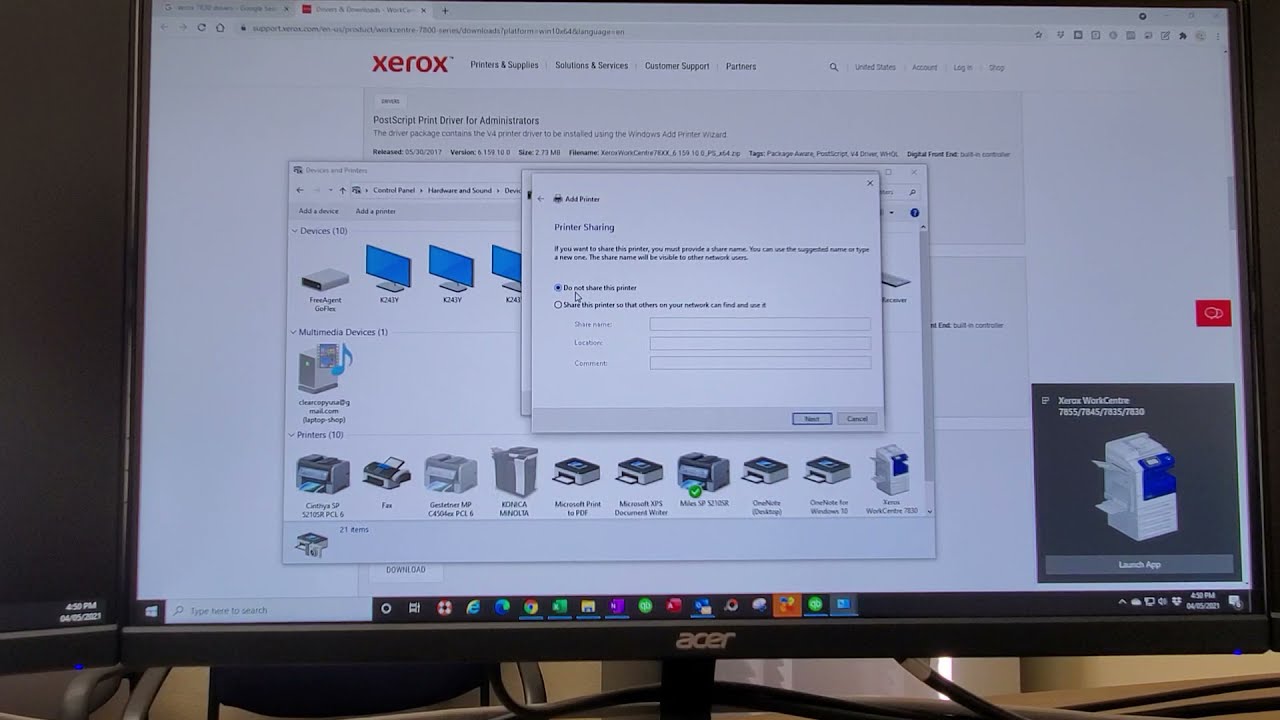
Task: Open OneNote from the taskbar
Action: (616, 606)
